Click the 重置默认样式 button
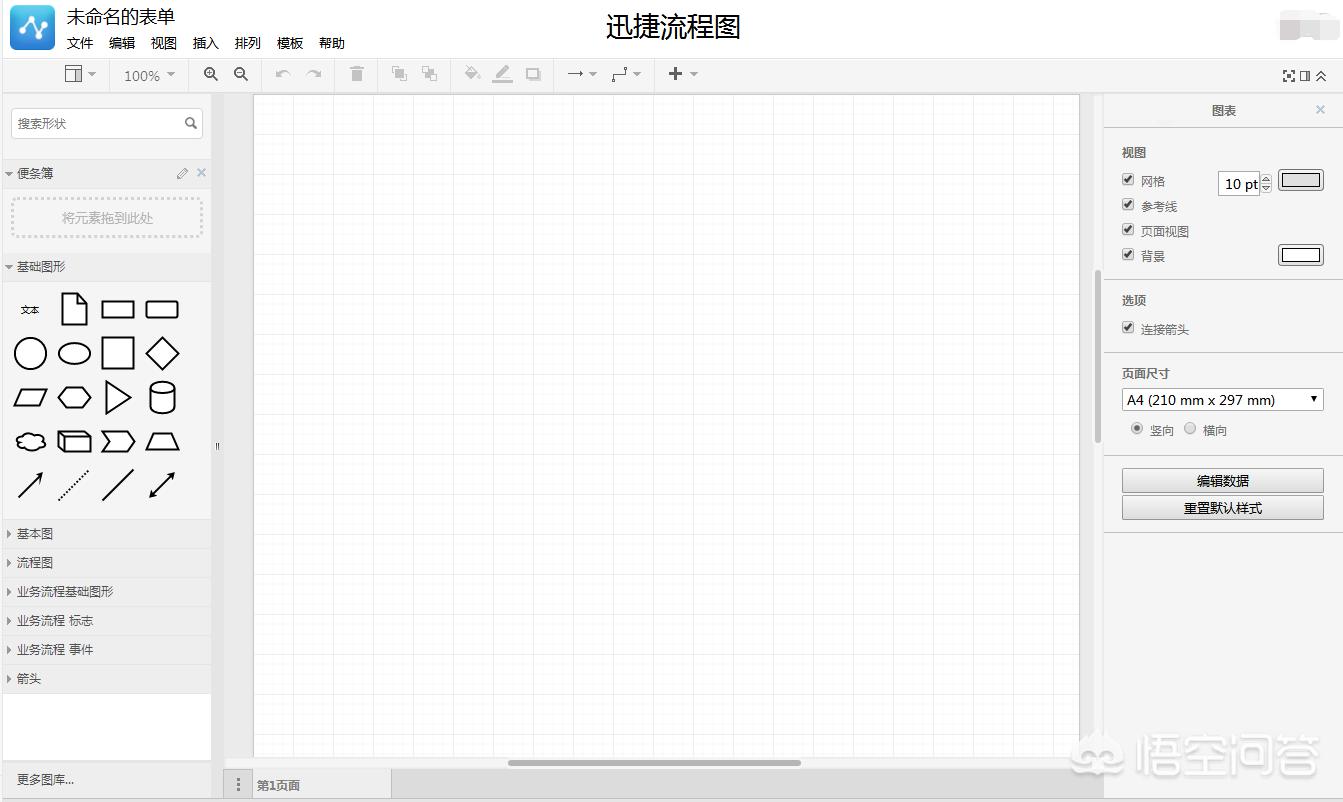 click(1223, 508)
